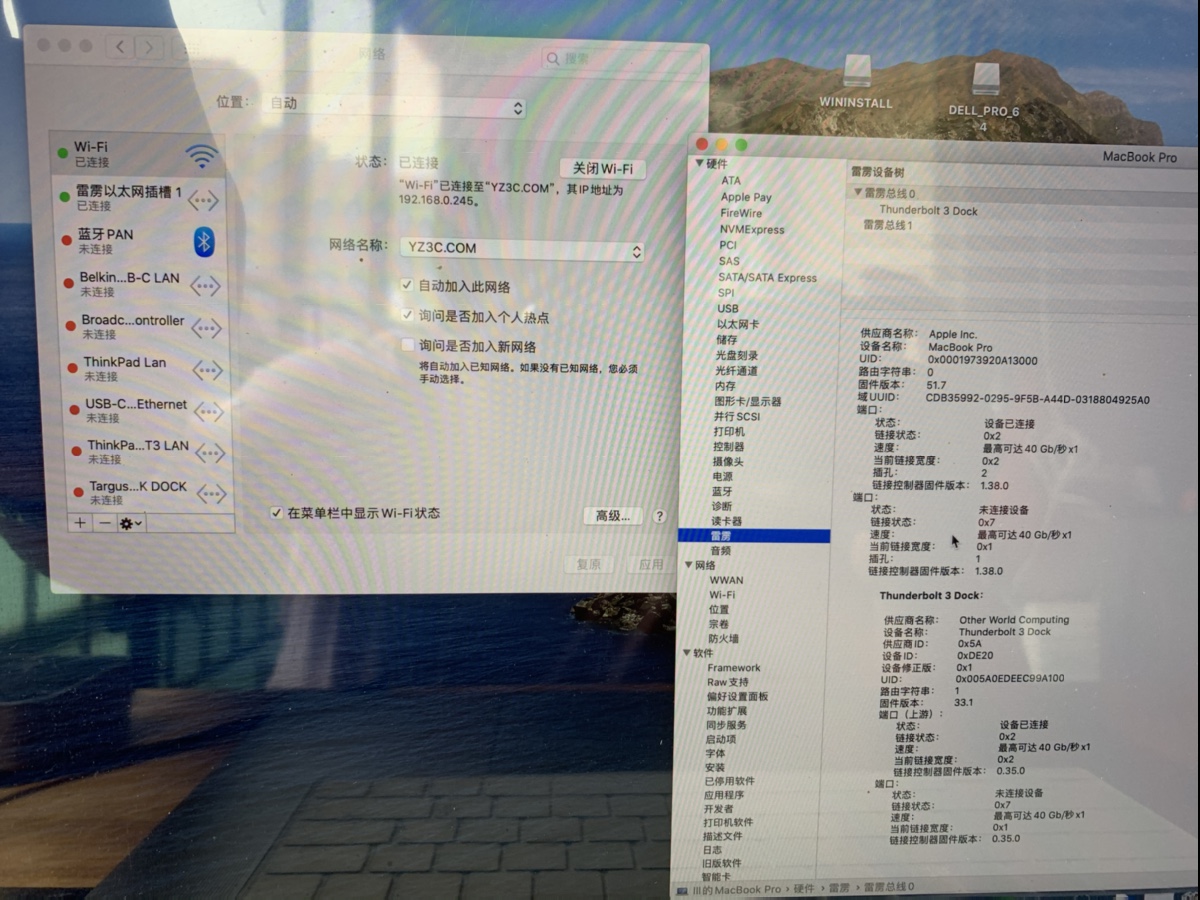Open the help question mark button
1200x900 pixels.
[x=659, y=516]
